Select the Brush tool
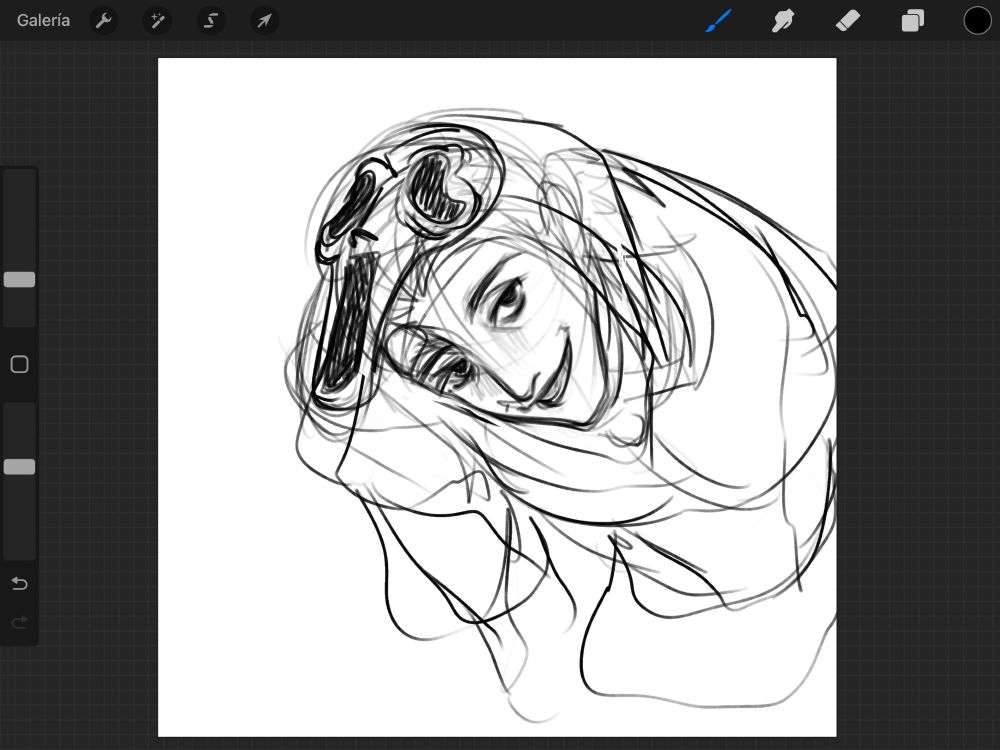This screenshot has width=1000, height=750. coord(719,21)
